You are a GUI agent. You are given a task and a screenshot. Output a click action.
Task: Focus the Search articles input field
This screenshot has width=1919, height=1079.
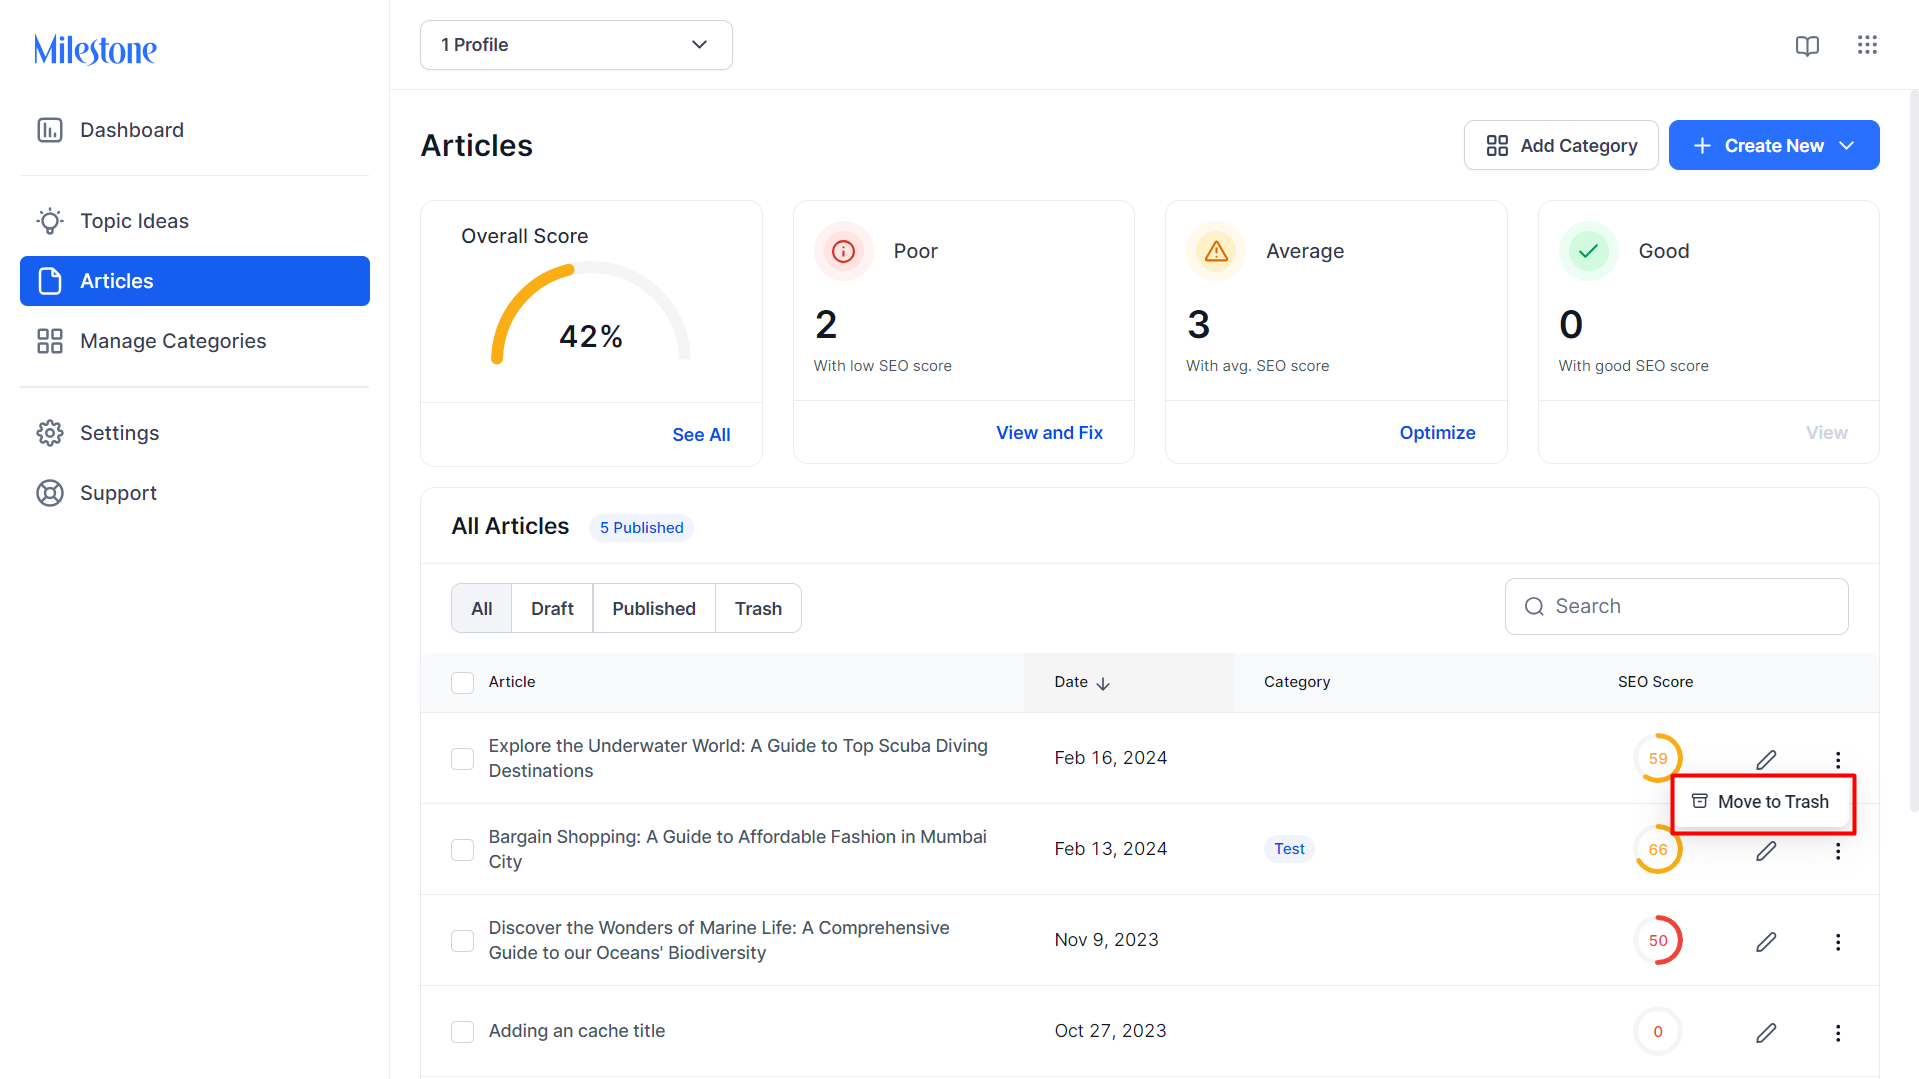pyautogui.click(x=1676, y=607)
